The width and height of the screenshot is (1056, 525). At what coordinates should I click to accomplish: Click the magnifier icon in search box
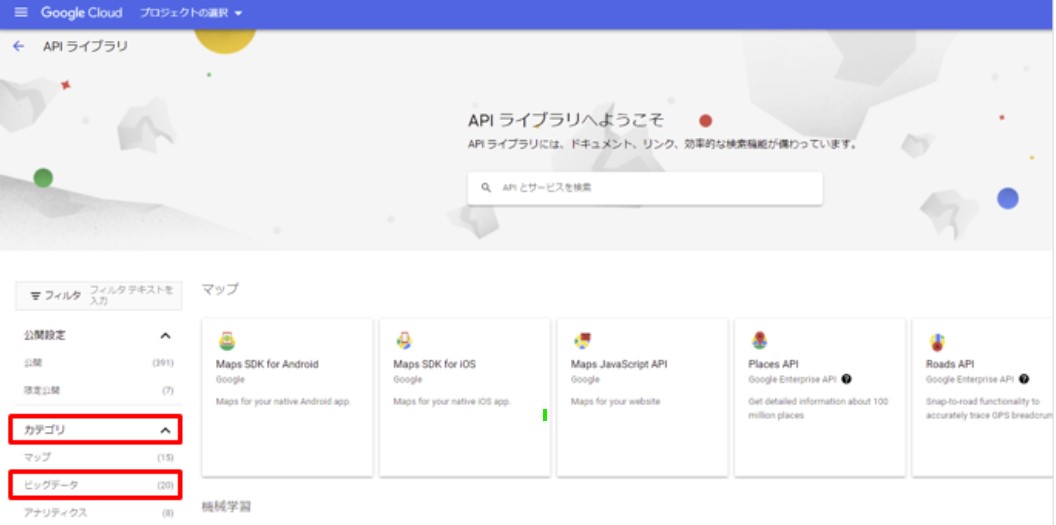486,188
